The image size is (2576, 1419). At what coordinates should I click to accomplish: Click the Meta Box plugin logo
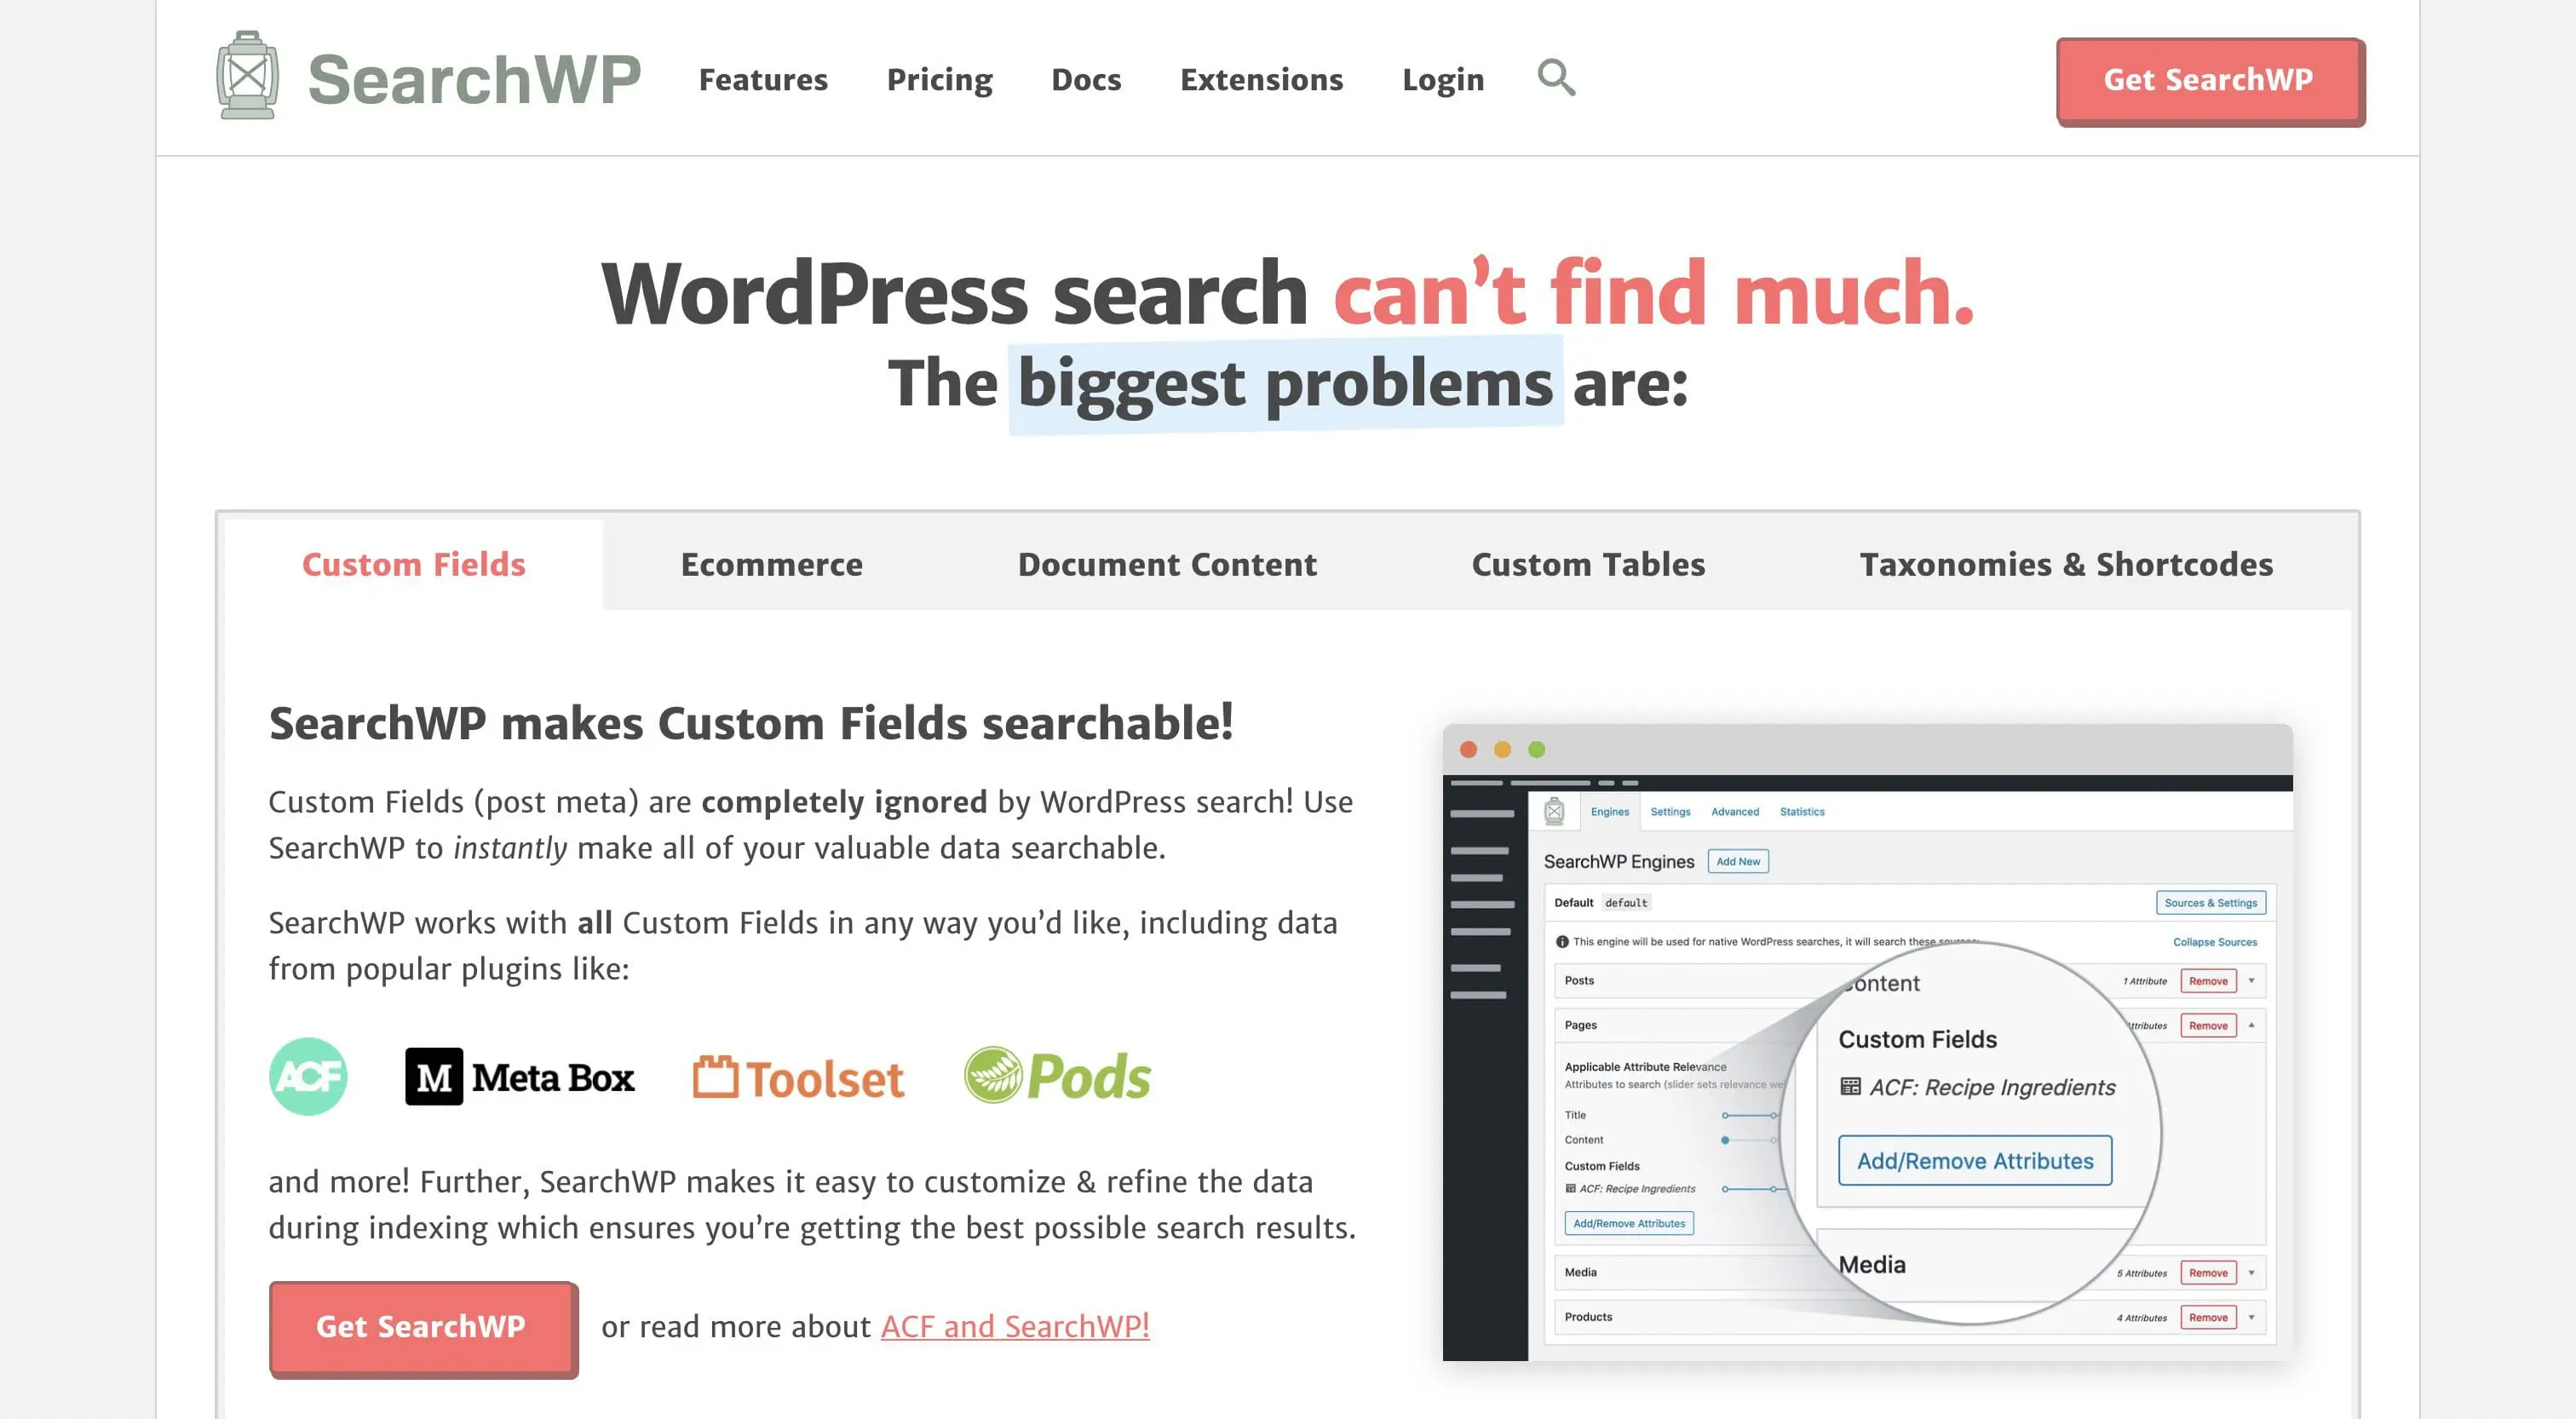coord(520,1078)
